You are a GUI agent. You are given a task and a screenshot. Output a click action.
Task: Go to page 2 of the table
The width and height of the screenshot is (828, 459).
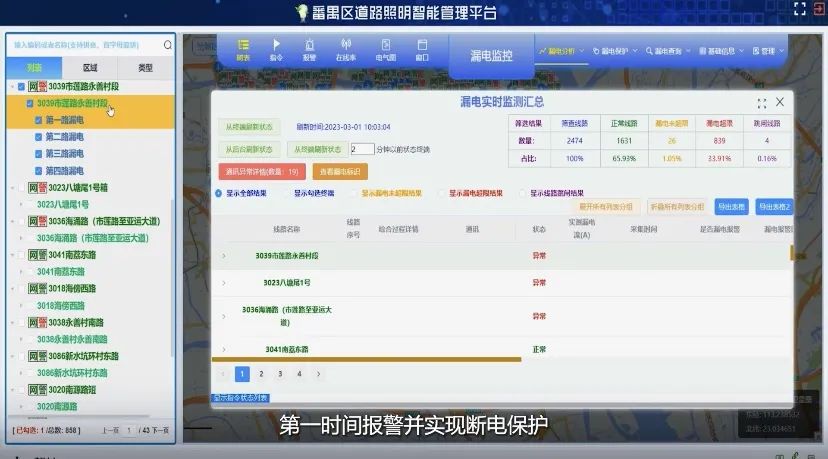coord(261,374)
